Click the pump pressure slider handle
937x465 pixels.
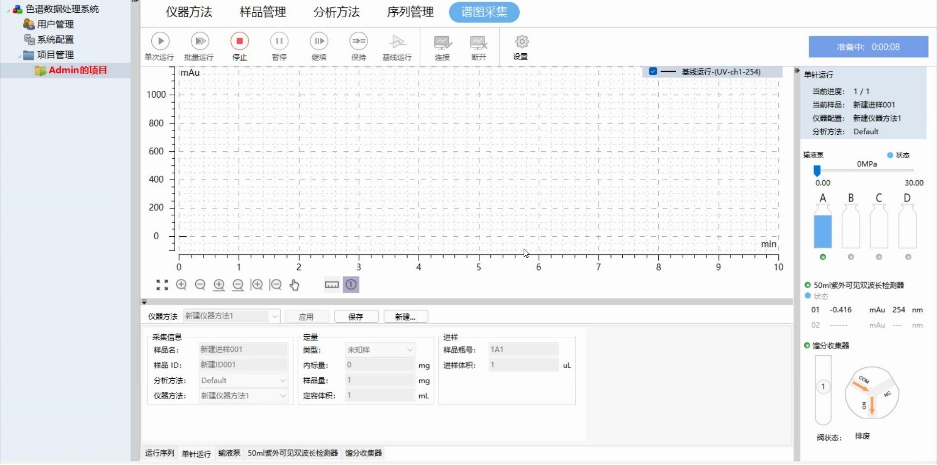point(817,172)
